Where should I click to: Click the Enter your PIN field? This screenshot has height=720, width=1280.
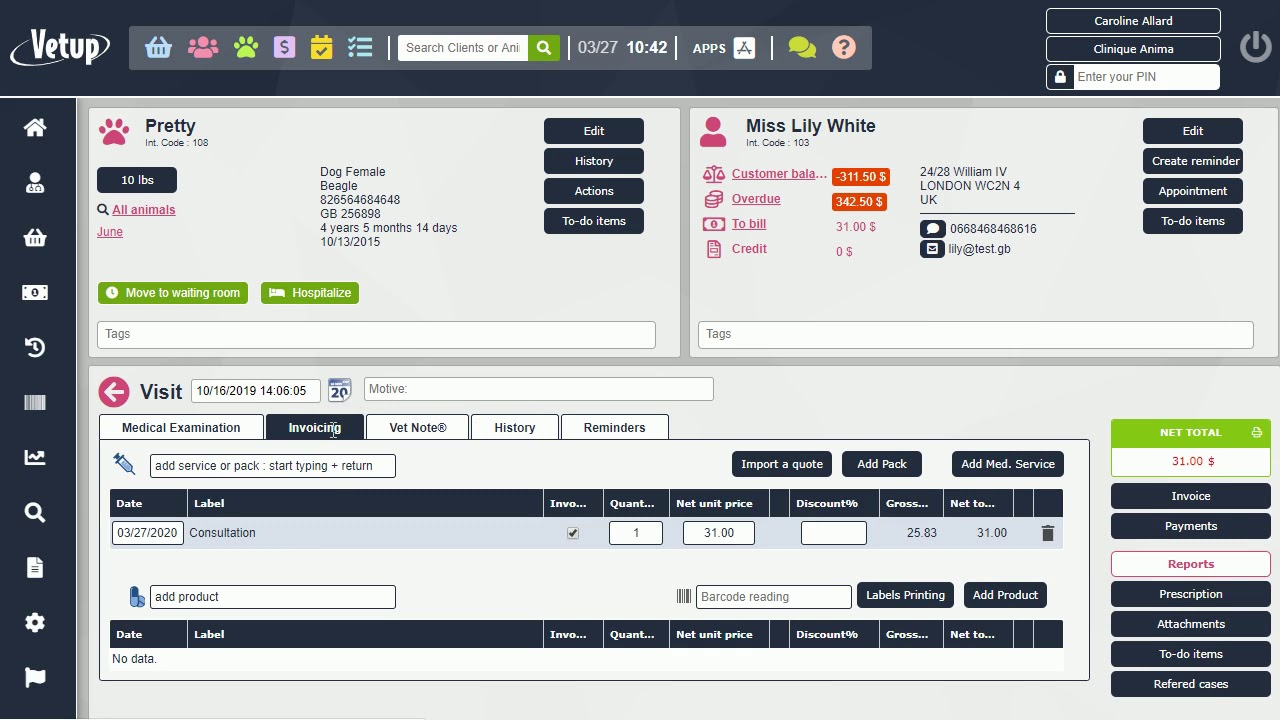point(1145,77)
